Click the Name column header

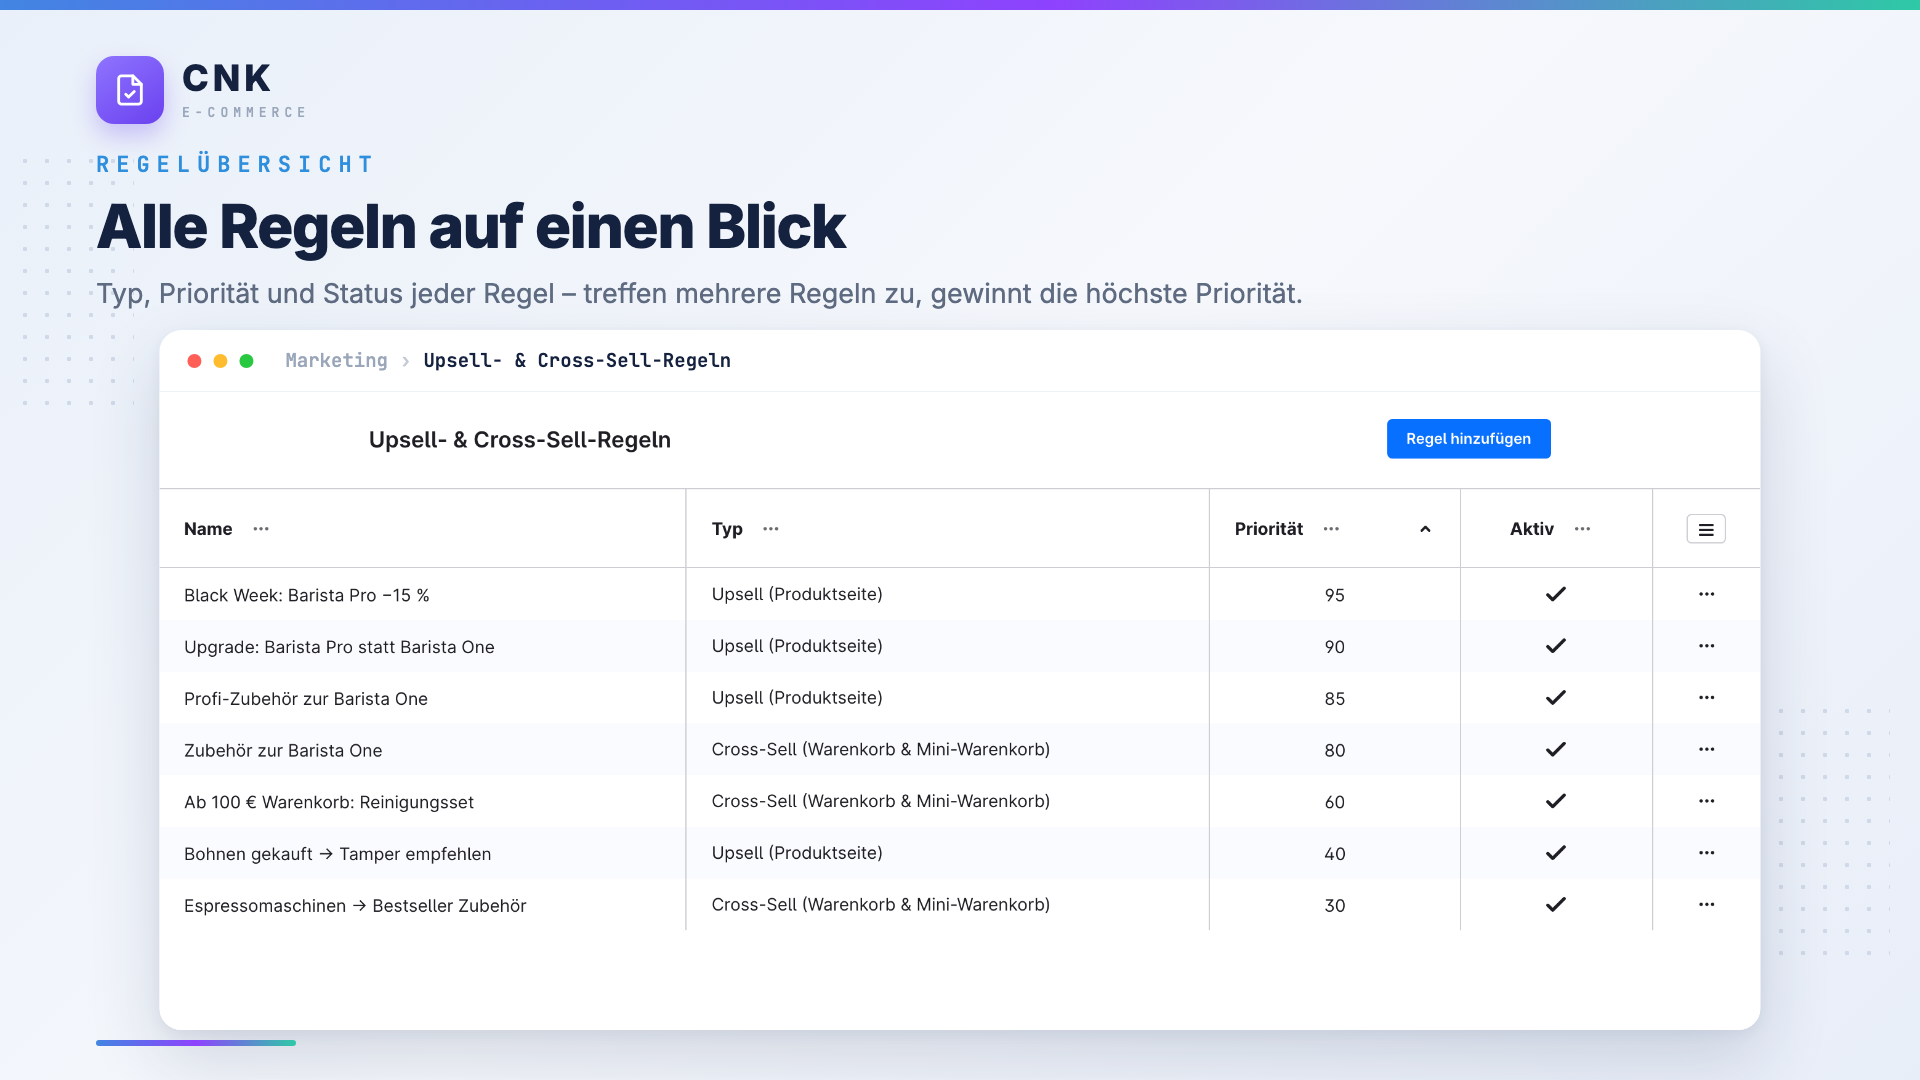208,529
